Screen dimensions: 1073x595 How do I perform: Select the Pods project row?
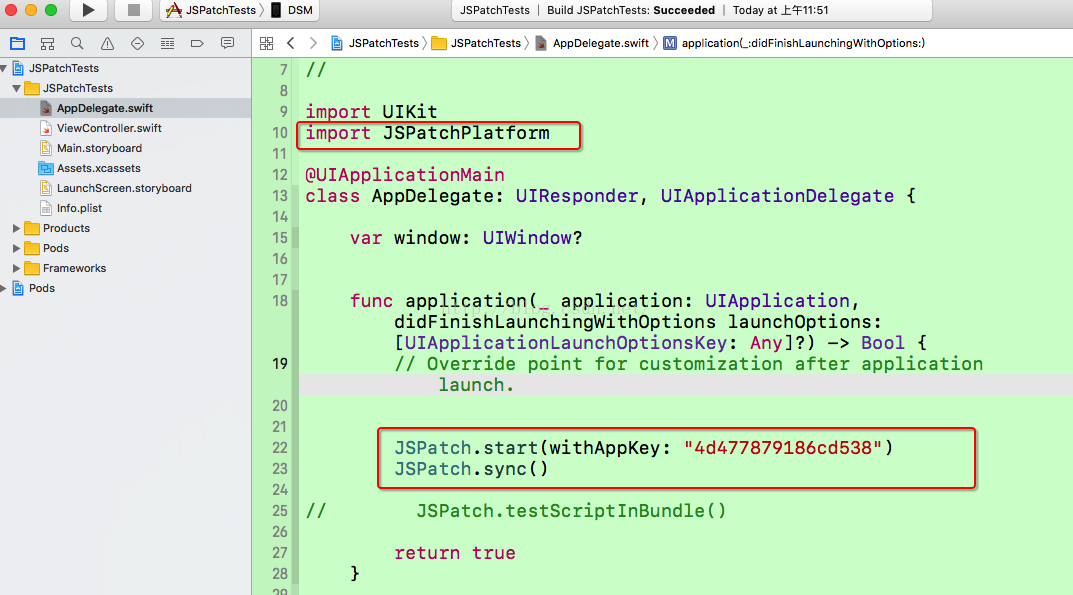click(125, 288)
